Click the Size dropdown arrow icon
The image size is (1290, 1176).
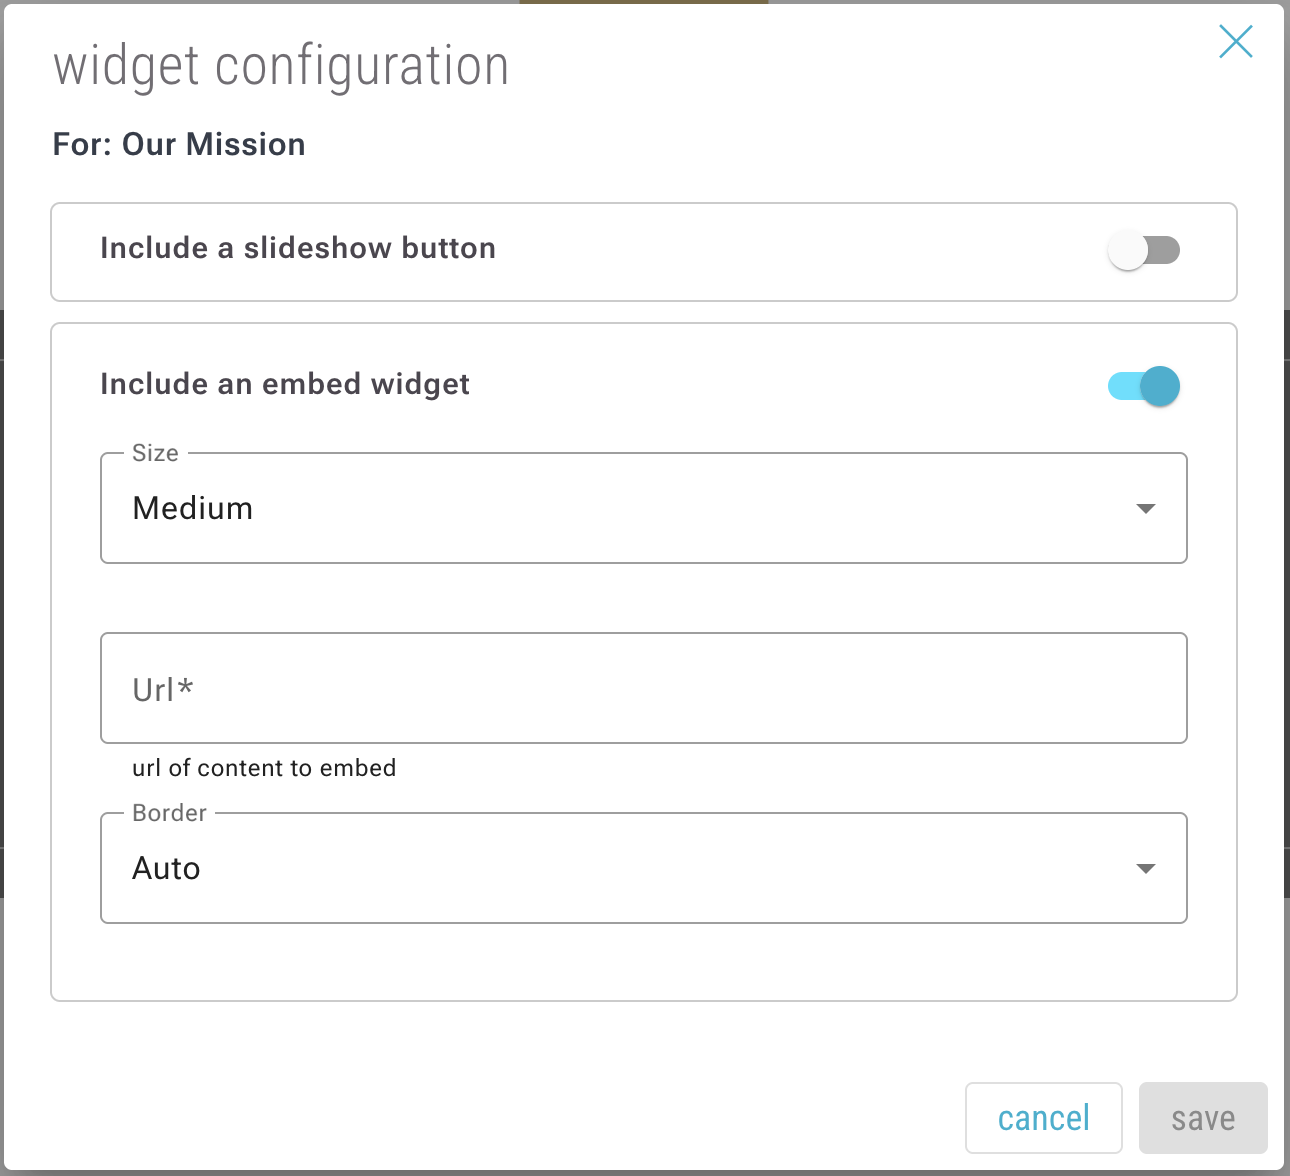point(1146,509)
